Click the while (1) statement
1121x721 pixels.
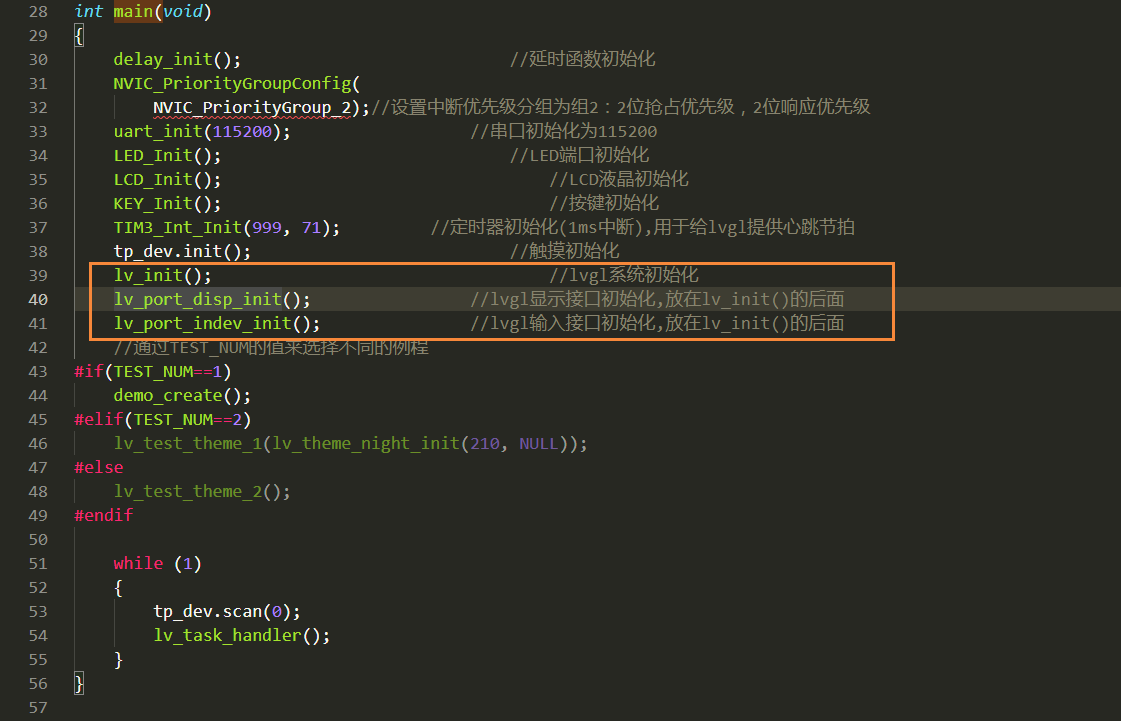(x=157, y=564)
